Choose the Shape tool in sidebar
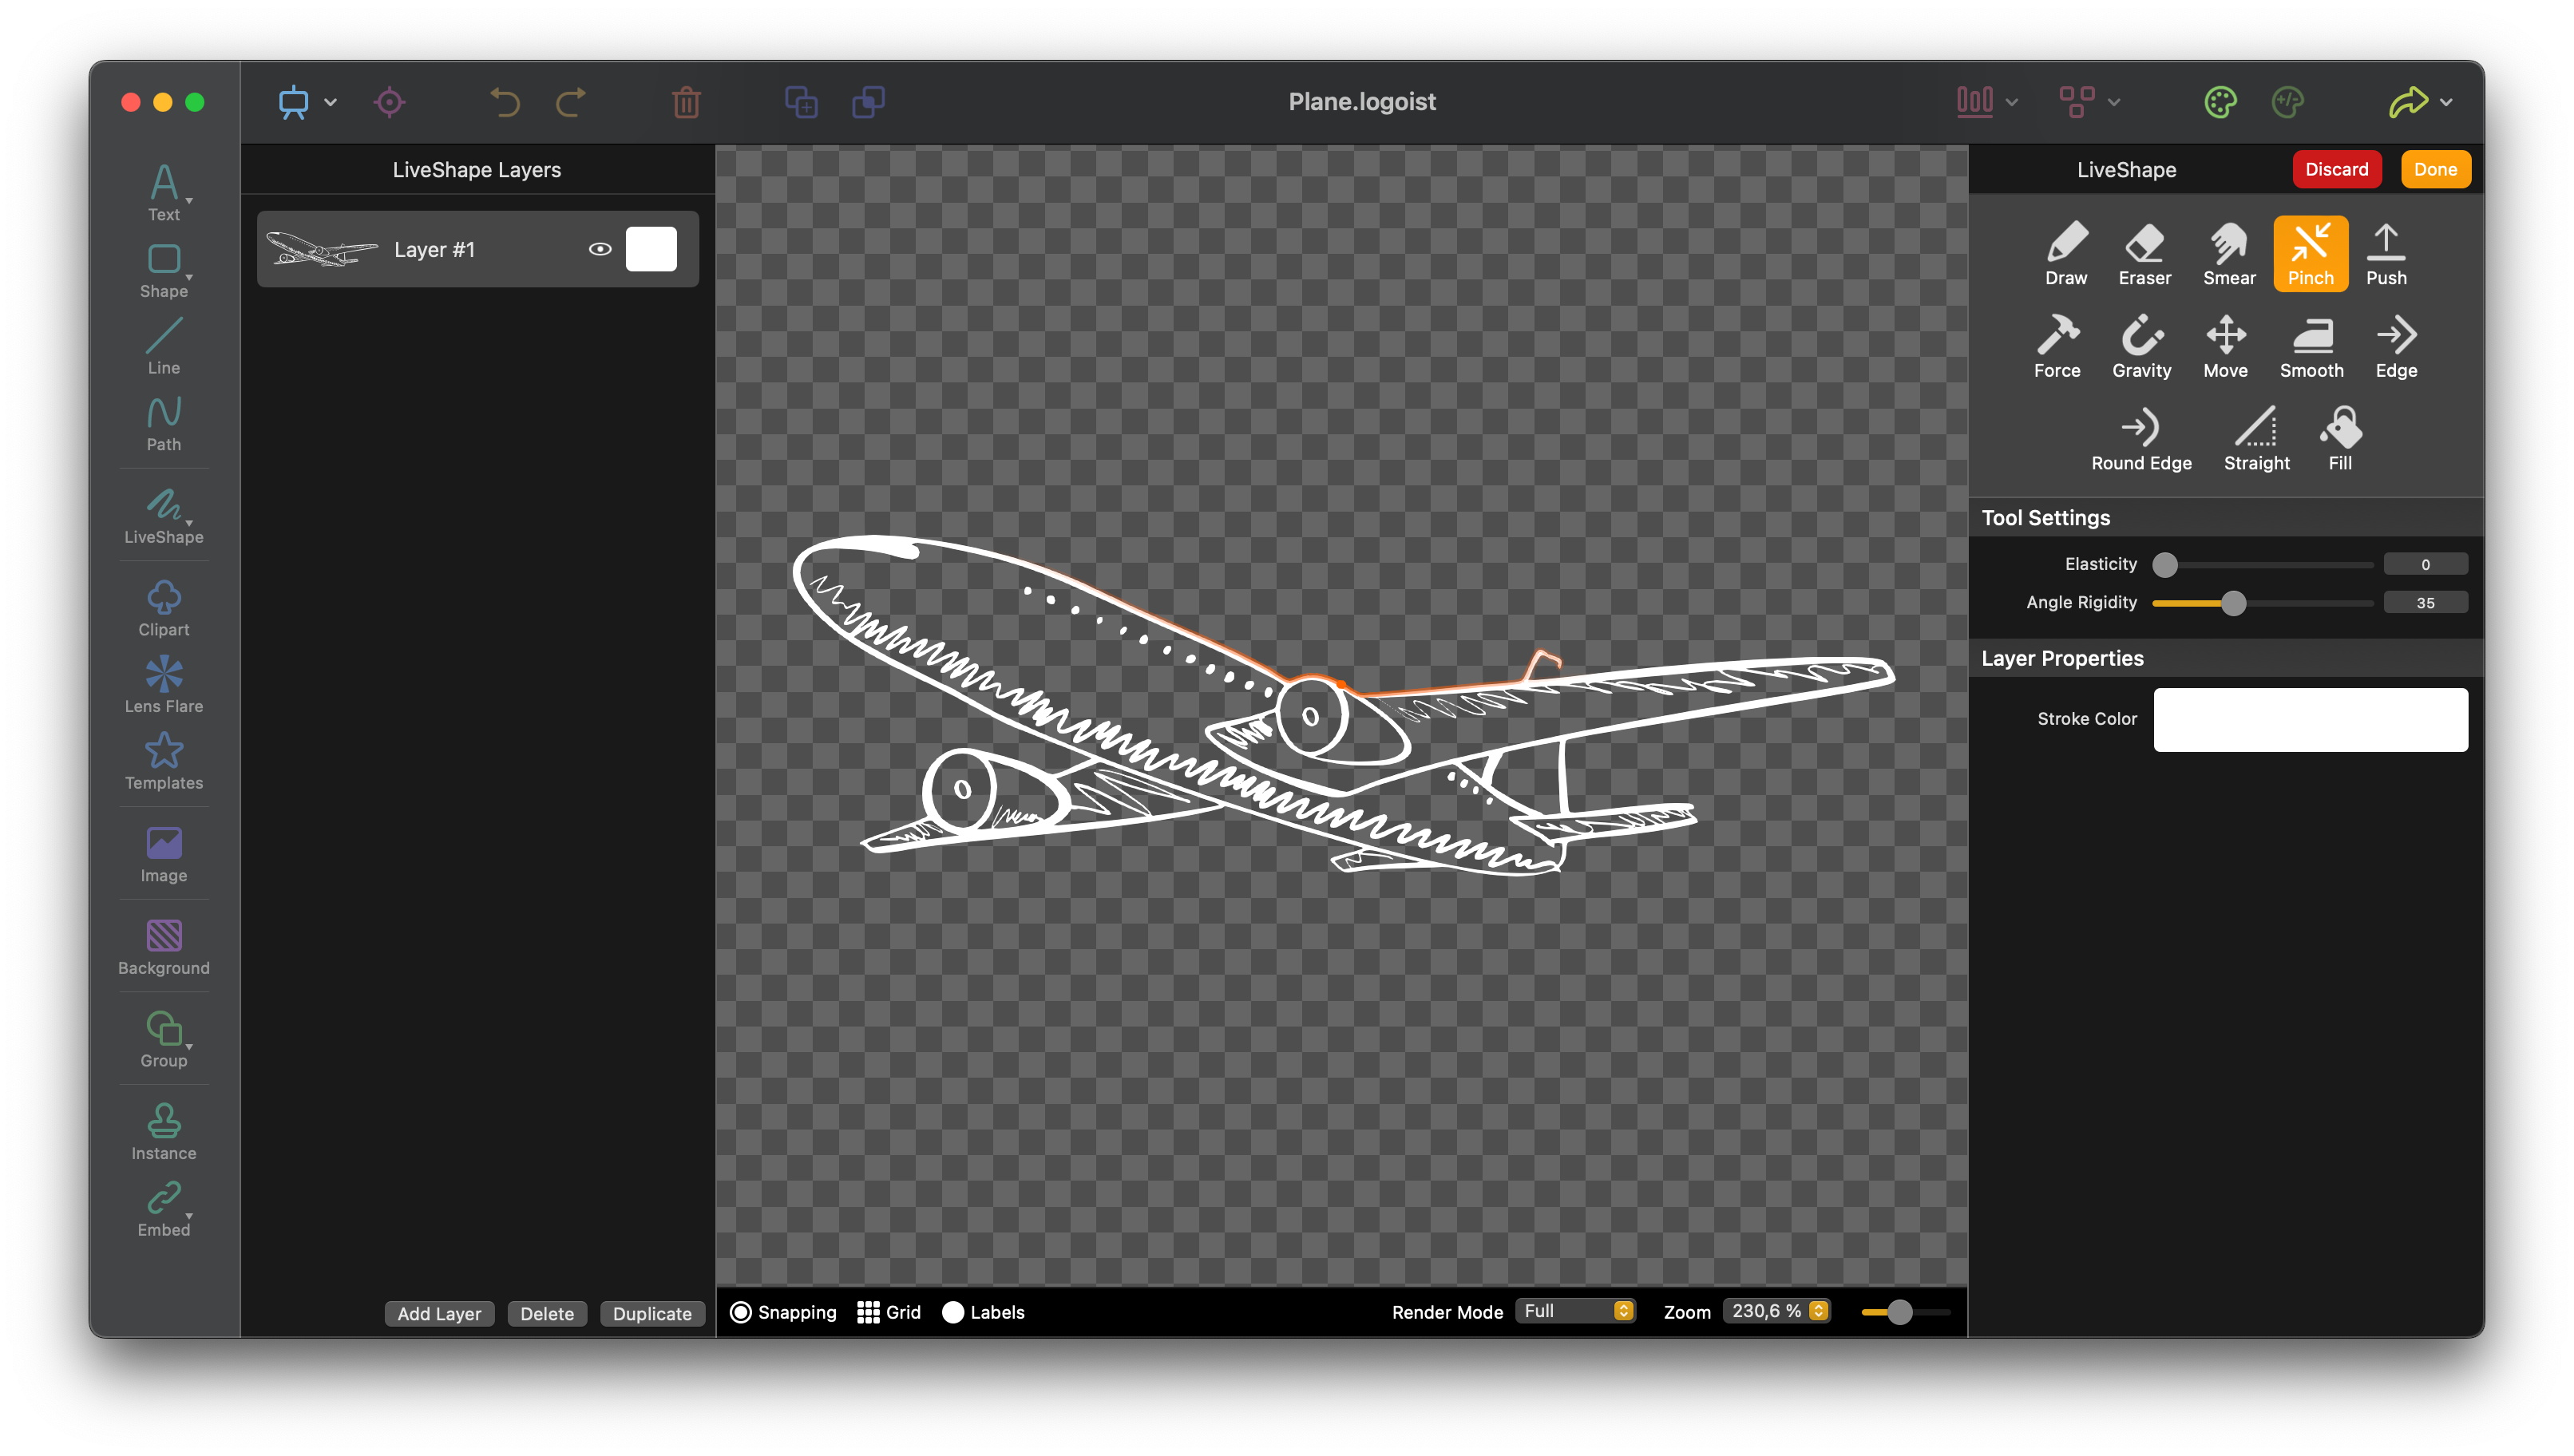Image resolution: width=2574 pixels, height=1456 pixels. pos(164,270)
